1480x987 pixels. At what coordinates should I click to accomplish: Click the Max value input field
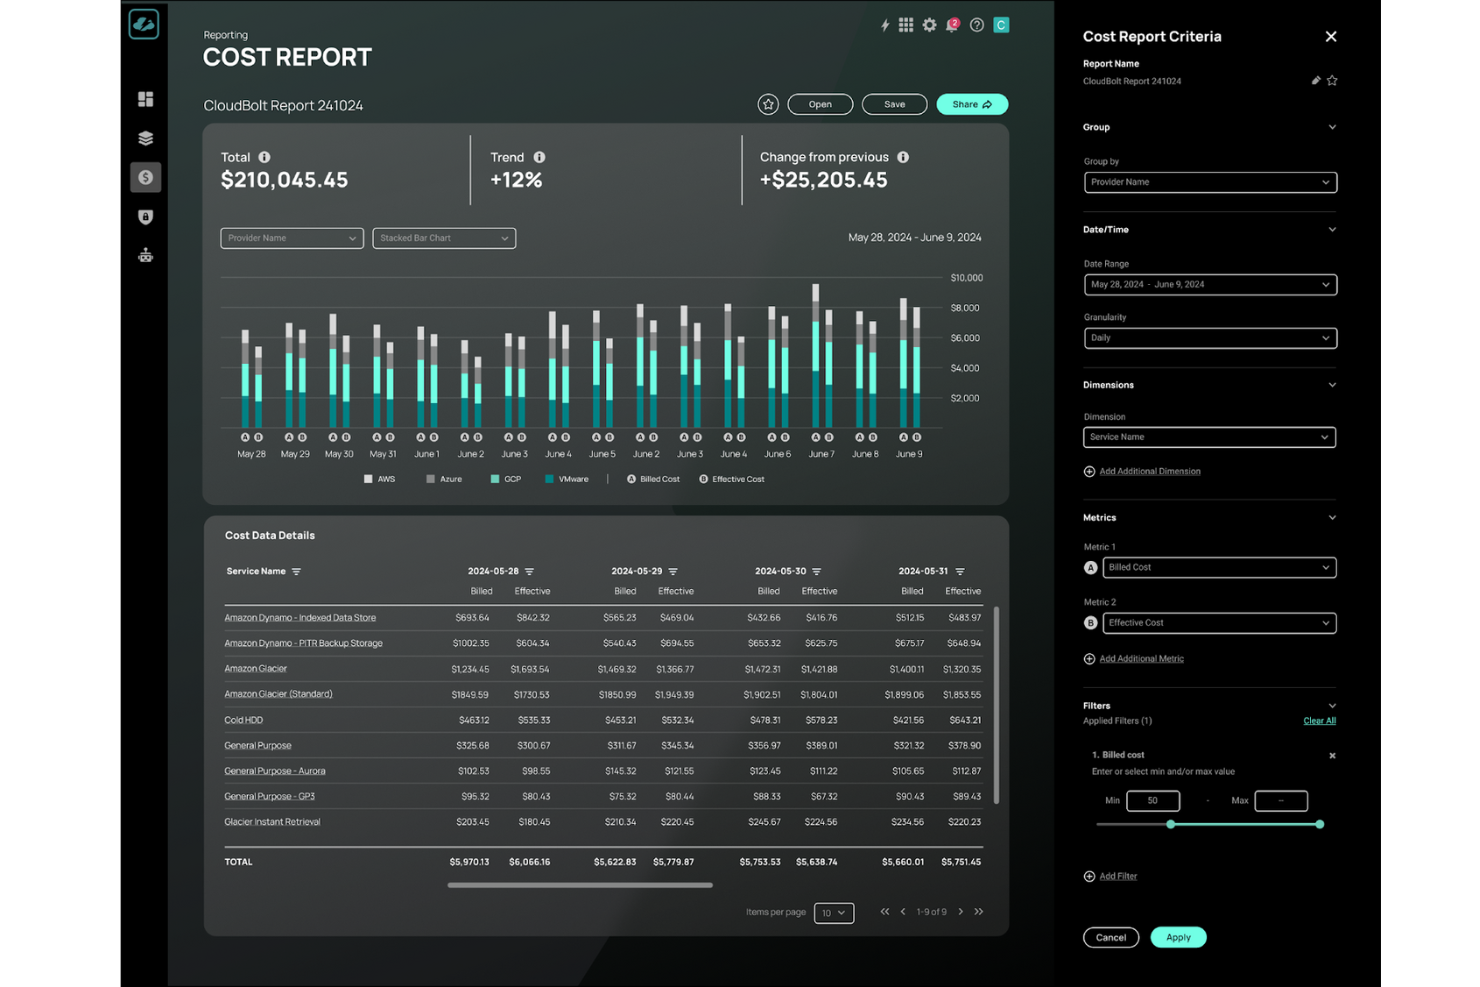click(1281, 801)
